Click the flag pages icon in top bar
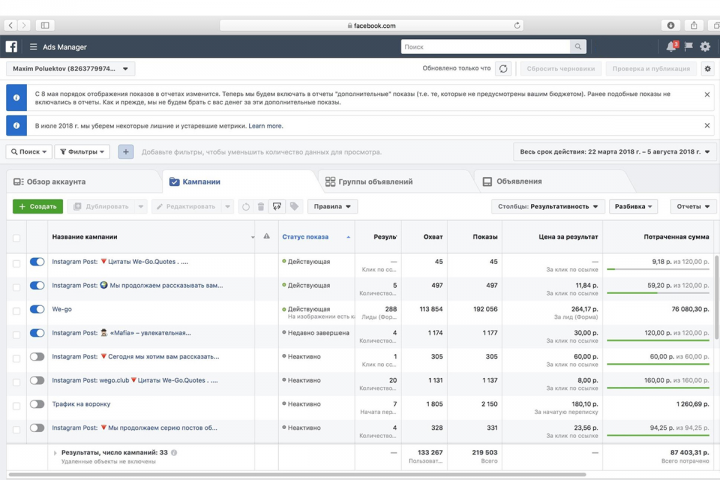 click(688, 46)
